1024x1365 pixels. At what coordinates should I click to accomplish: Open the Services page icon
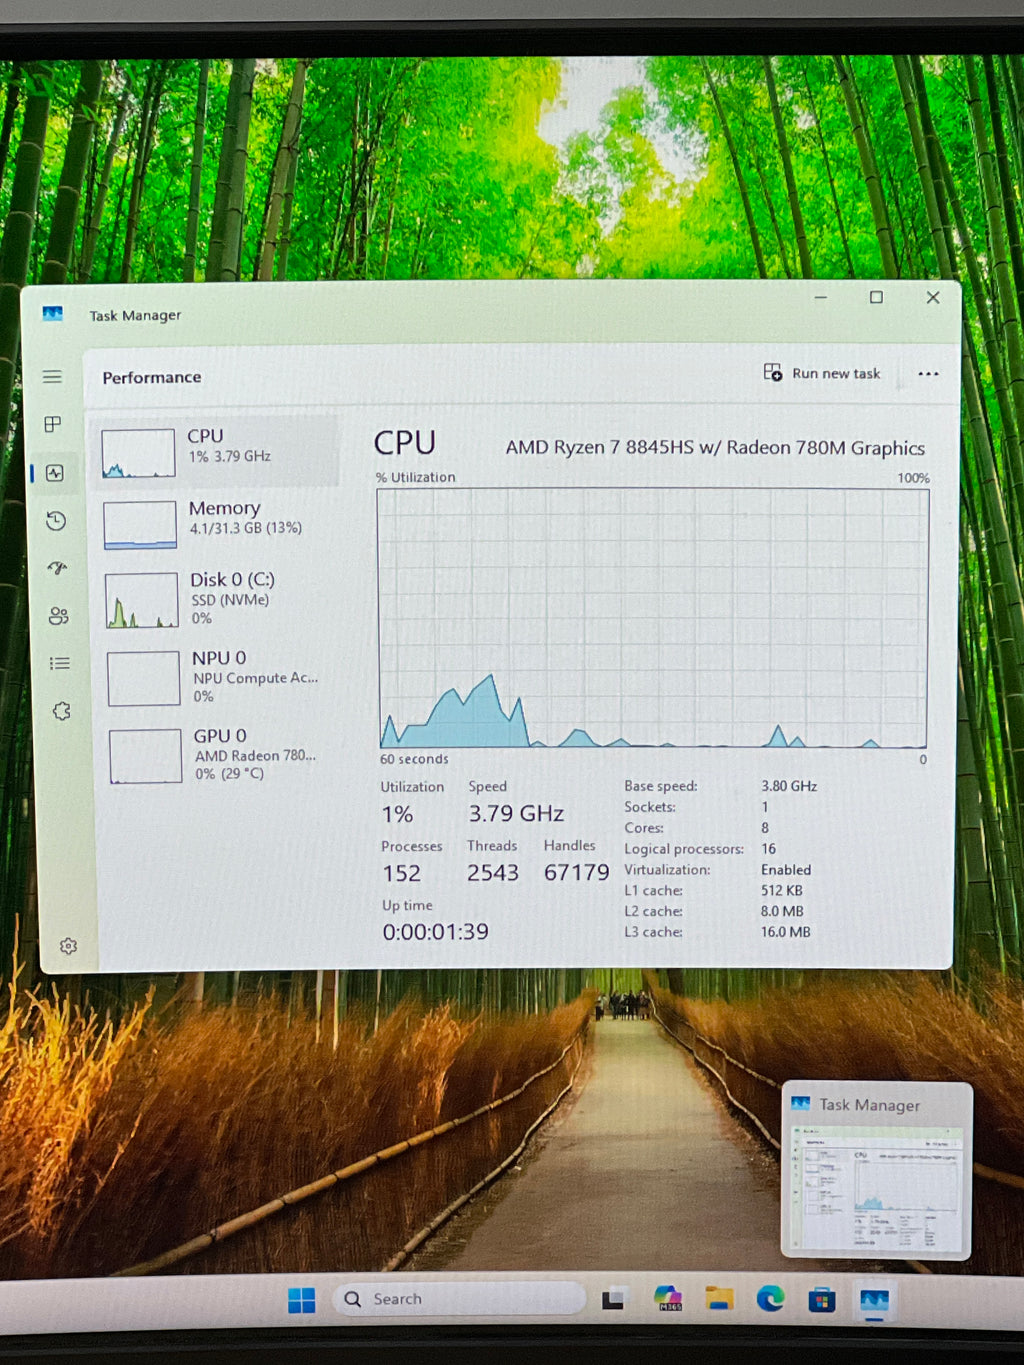click(62, 711)
